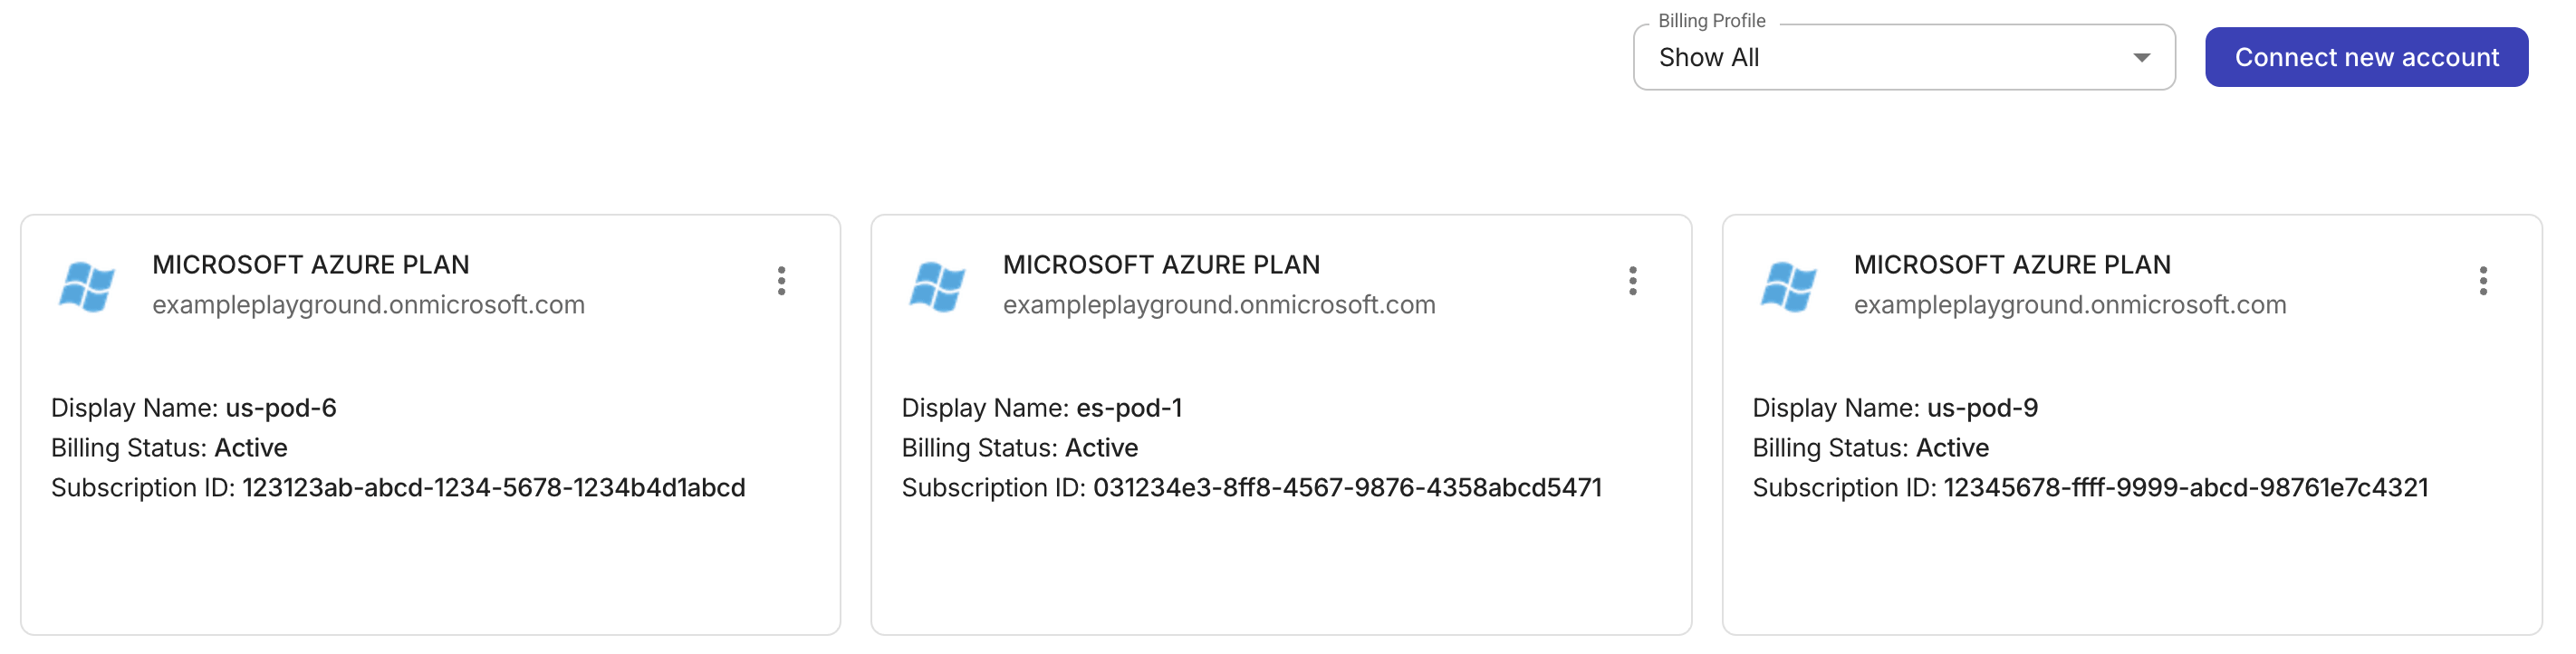Open the kebab menu on es-pod-1 card

1632,282
